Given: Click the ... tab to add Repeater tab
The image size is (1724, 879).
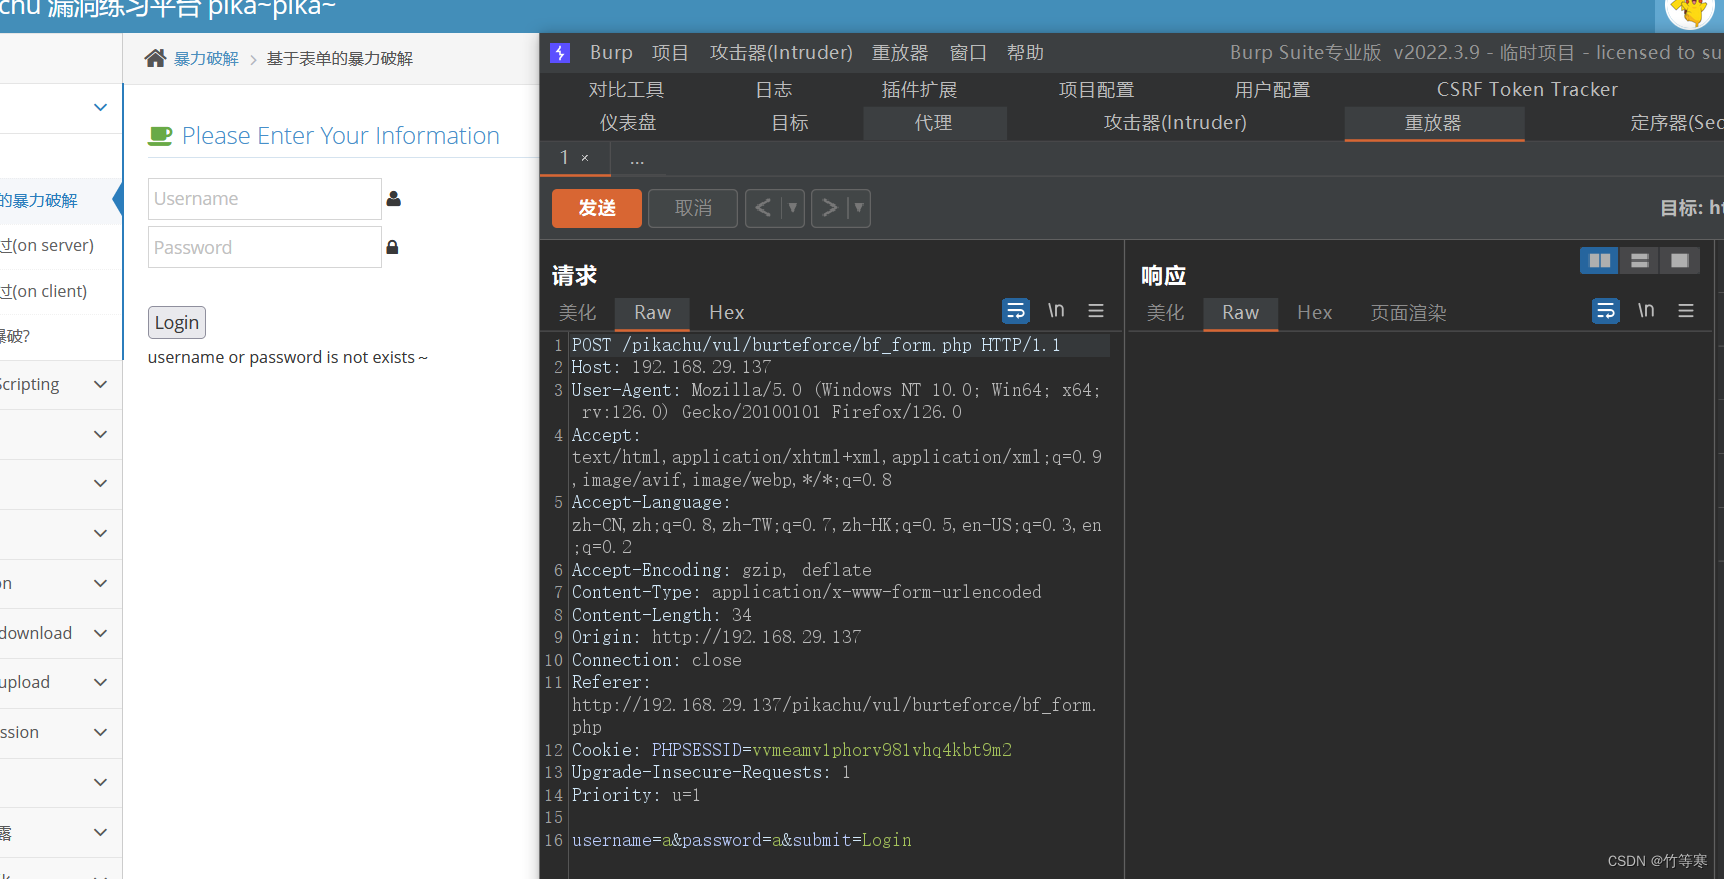Looking at the screenshot, I should (637, 158).
